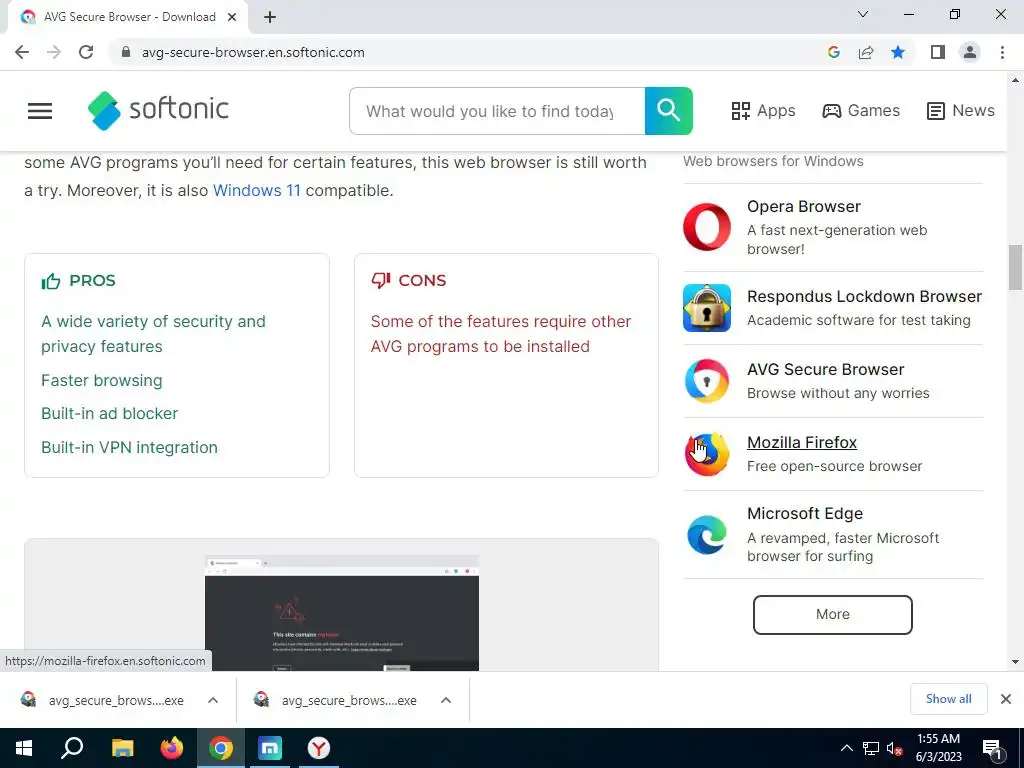
Task: Click the More browsers button
Action: click(x=833, y=615)
